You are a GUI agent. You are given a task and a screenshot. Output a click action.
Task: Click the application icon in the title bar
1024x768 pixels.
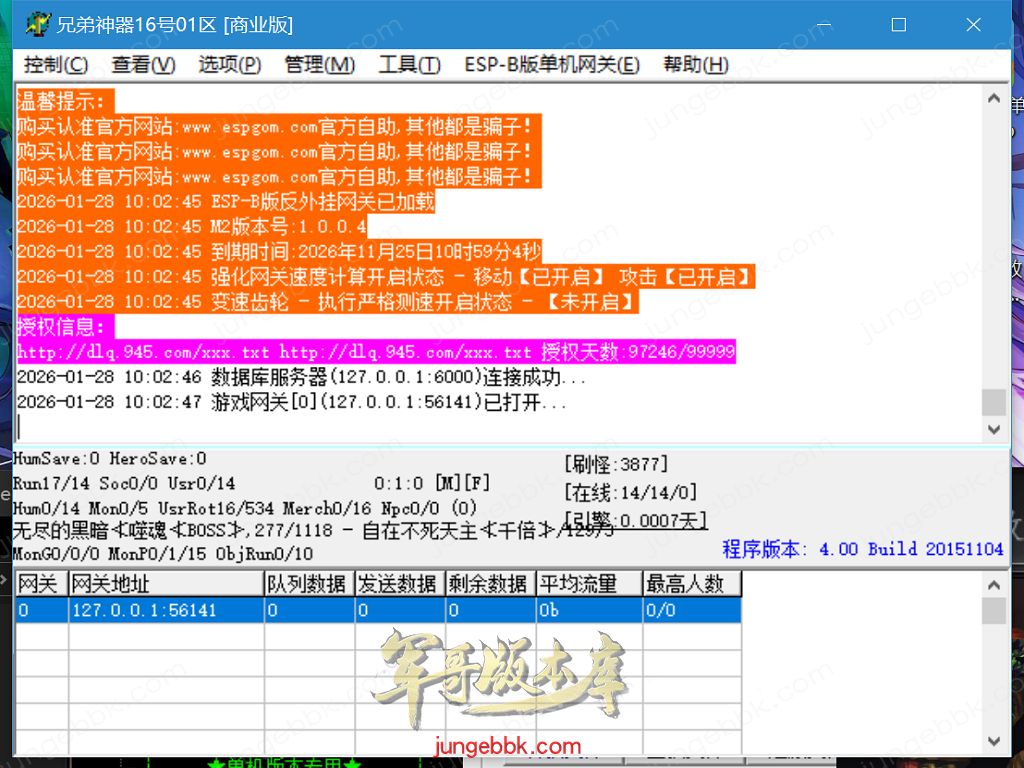(38, 24)
